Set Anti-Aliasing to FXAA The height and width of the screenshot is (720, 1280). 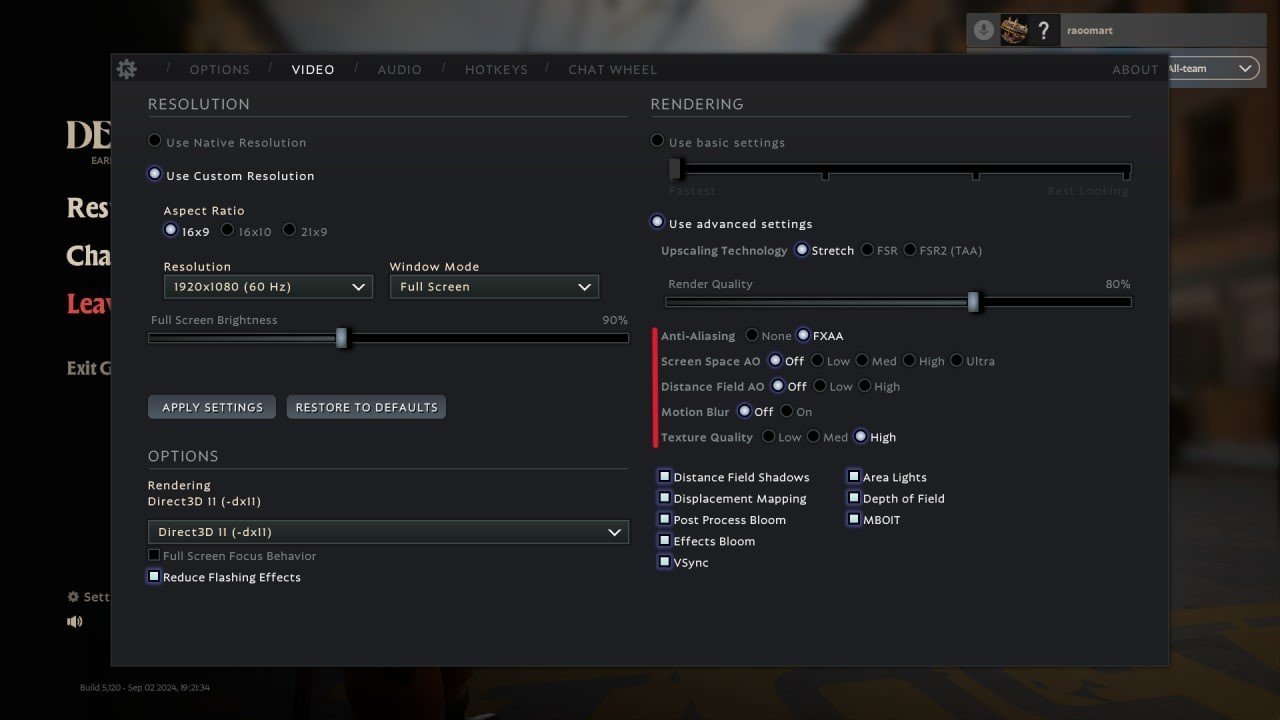pyautogui.click(x=803, y=335)
